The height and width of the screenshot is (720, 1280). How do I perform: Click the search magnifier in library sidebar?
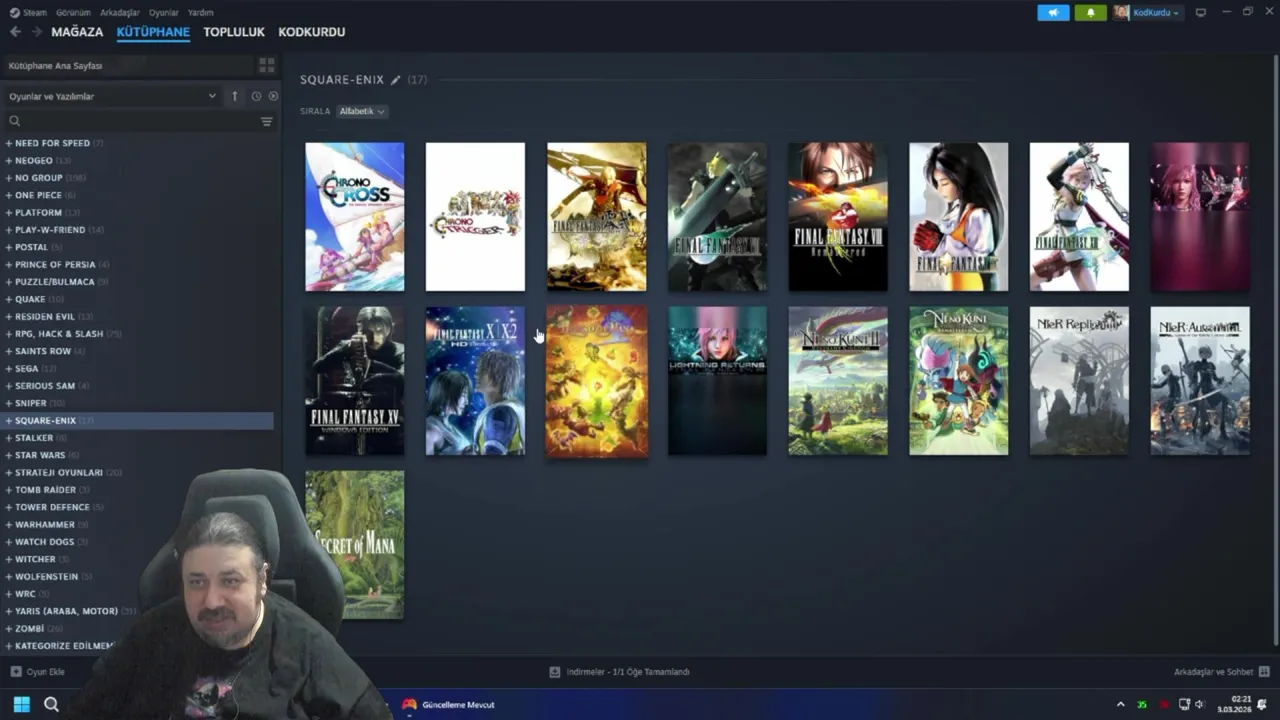point(14,121)
